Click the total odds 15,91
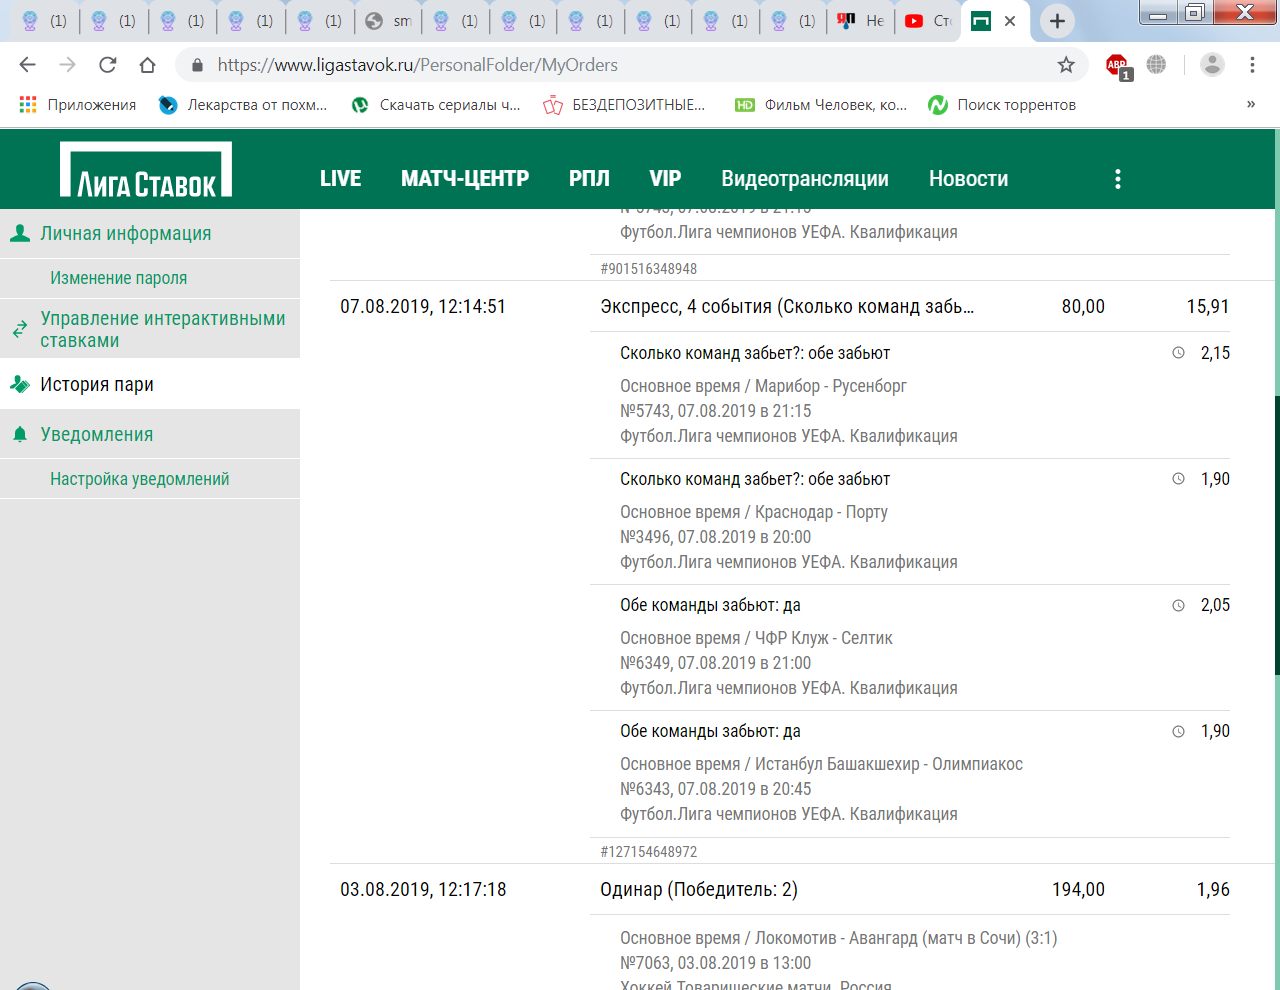The height and width of the screenshot is (990, 1280). (x=1208, y=307)
